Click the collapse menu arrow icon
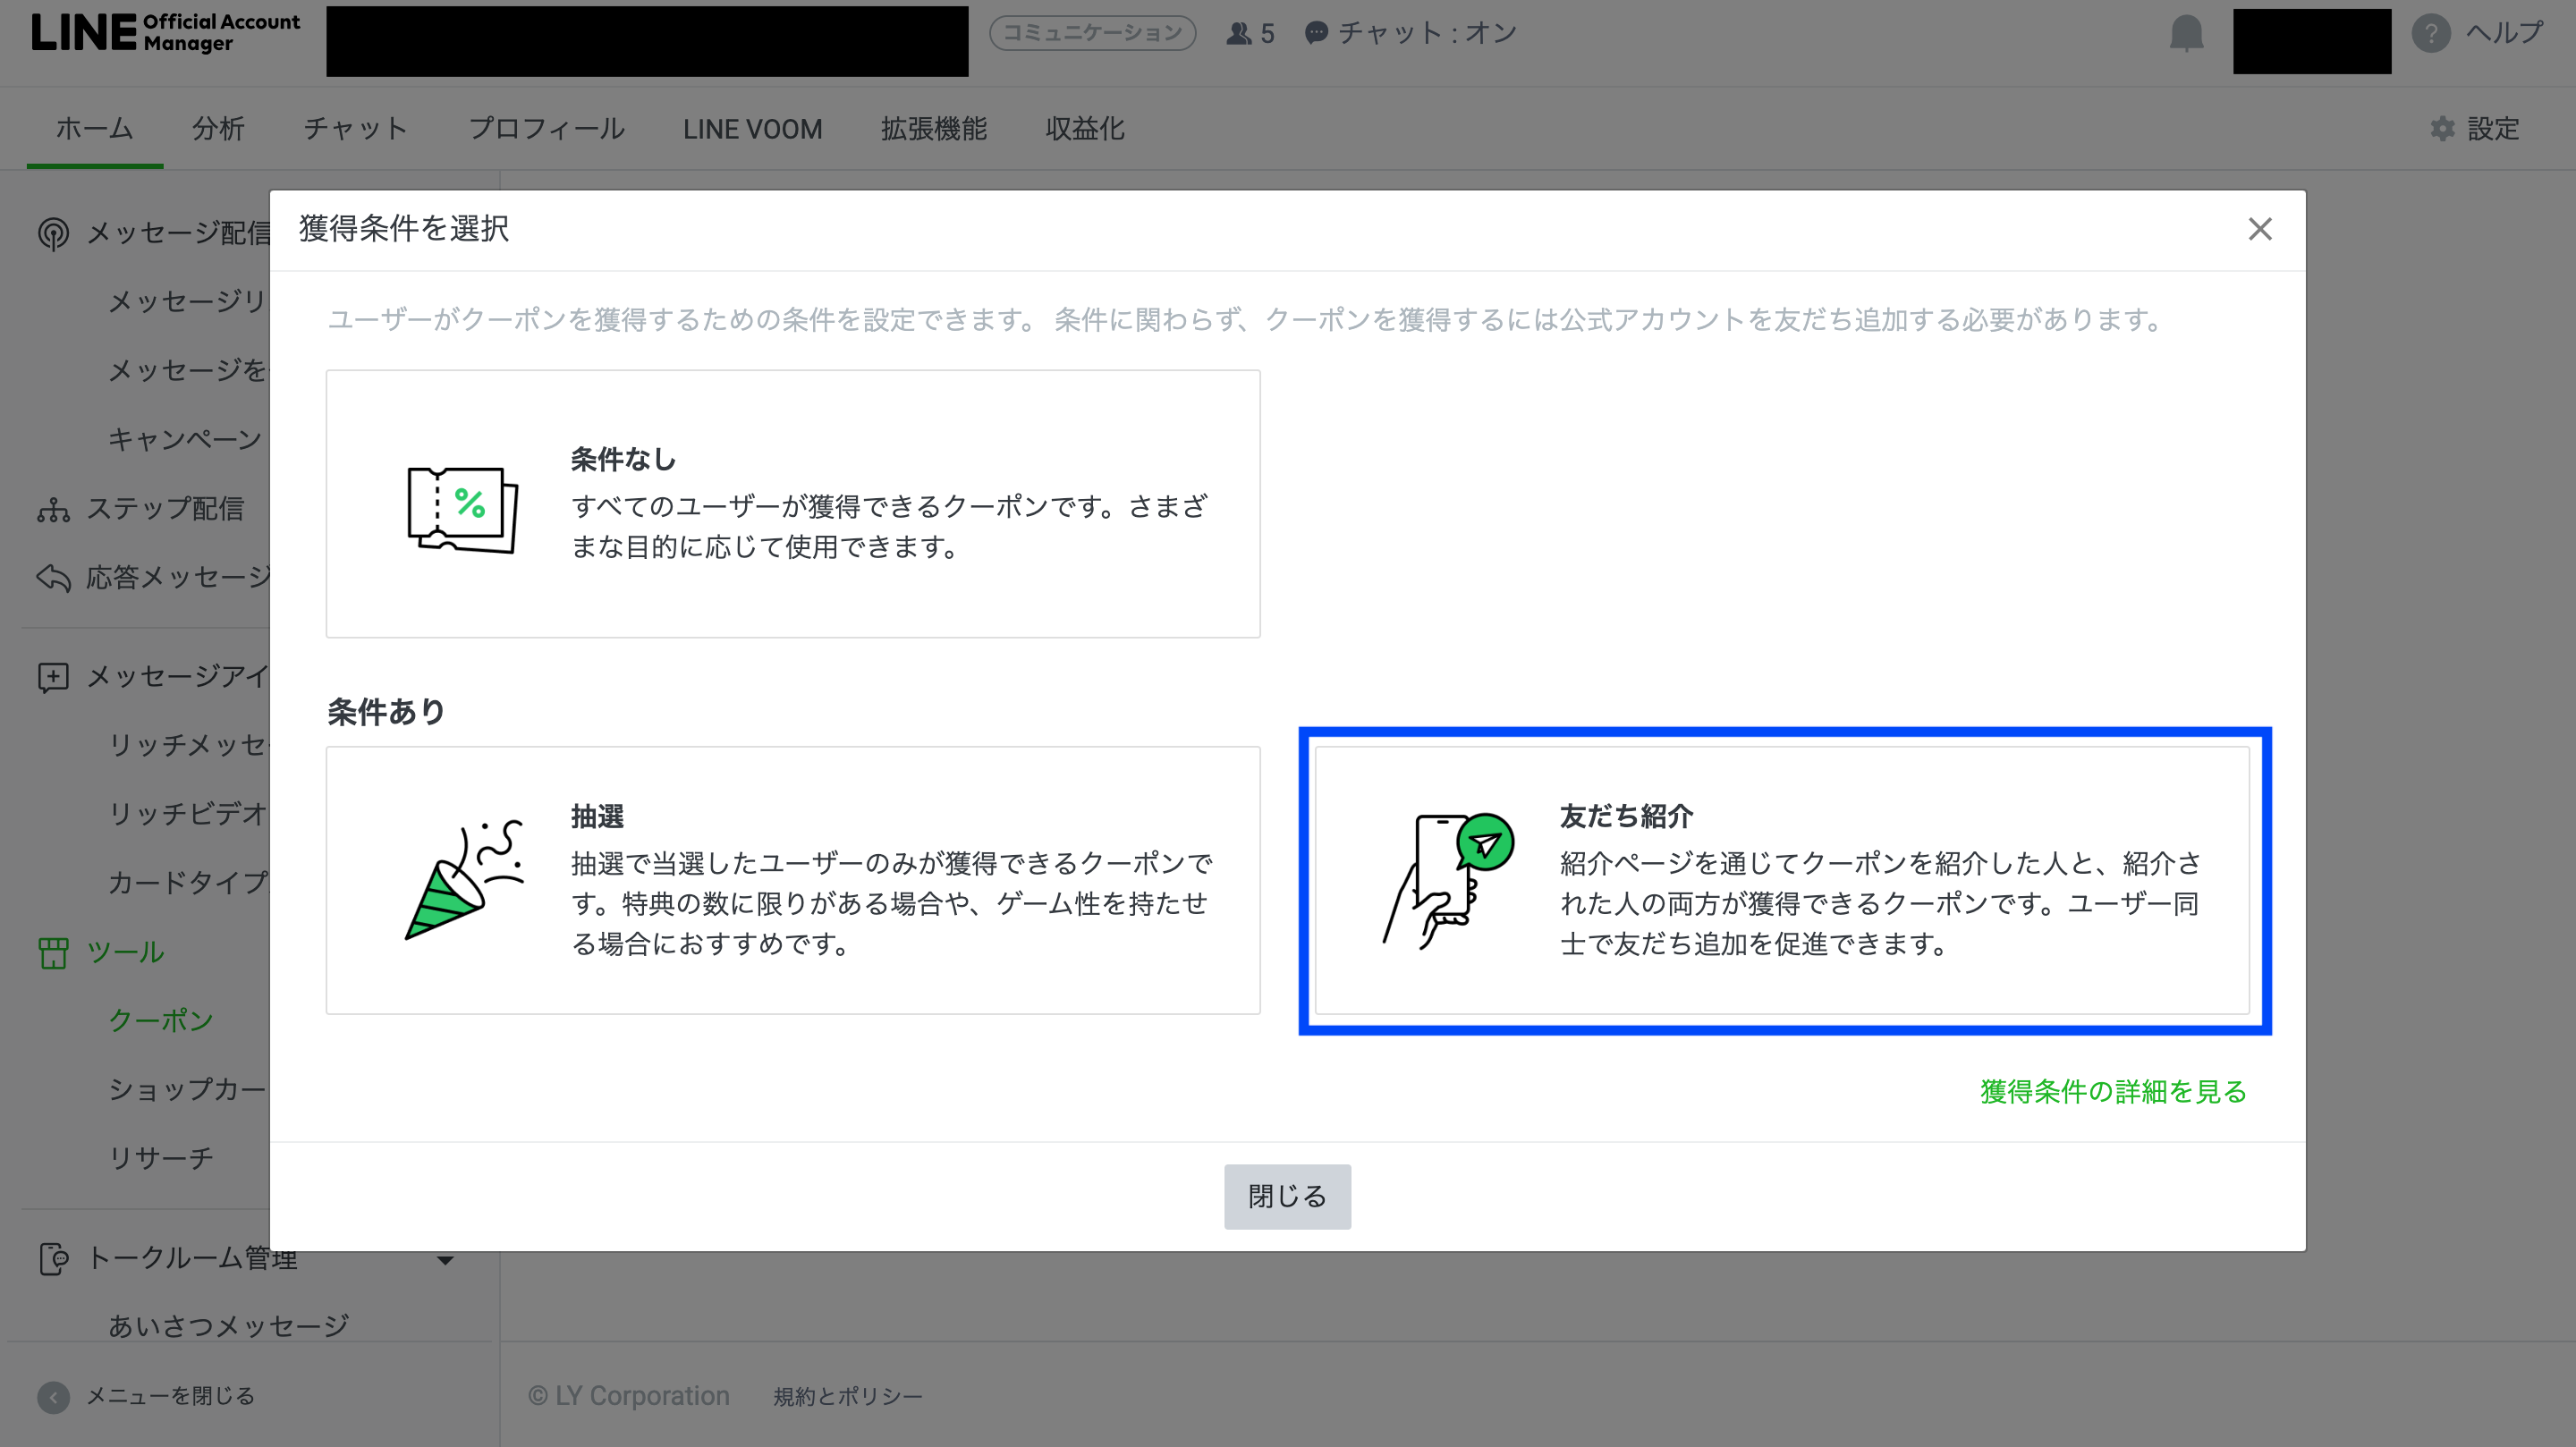Screen dimensions: 2576x1447 click(53, 1396)
